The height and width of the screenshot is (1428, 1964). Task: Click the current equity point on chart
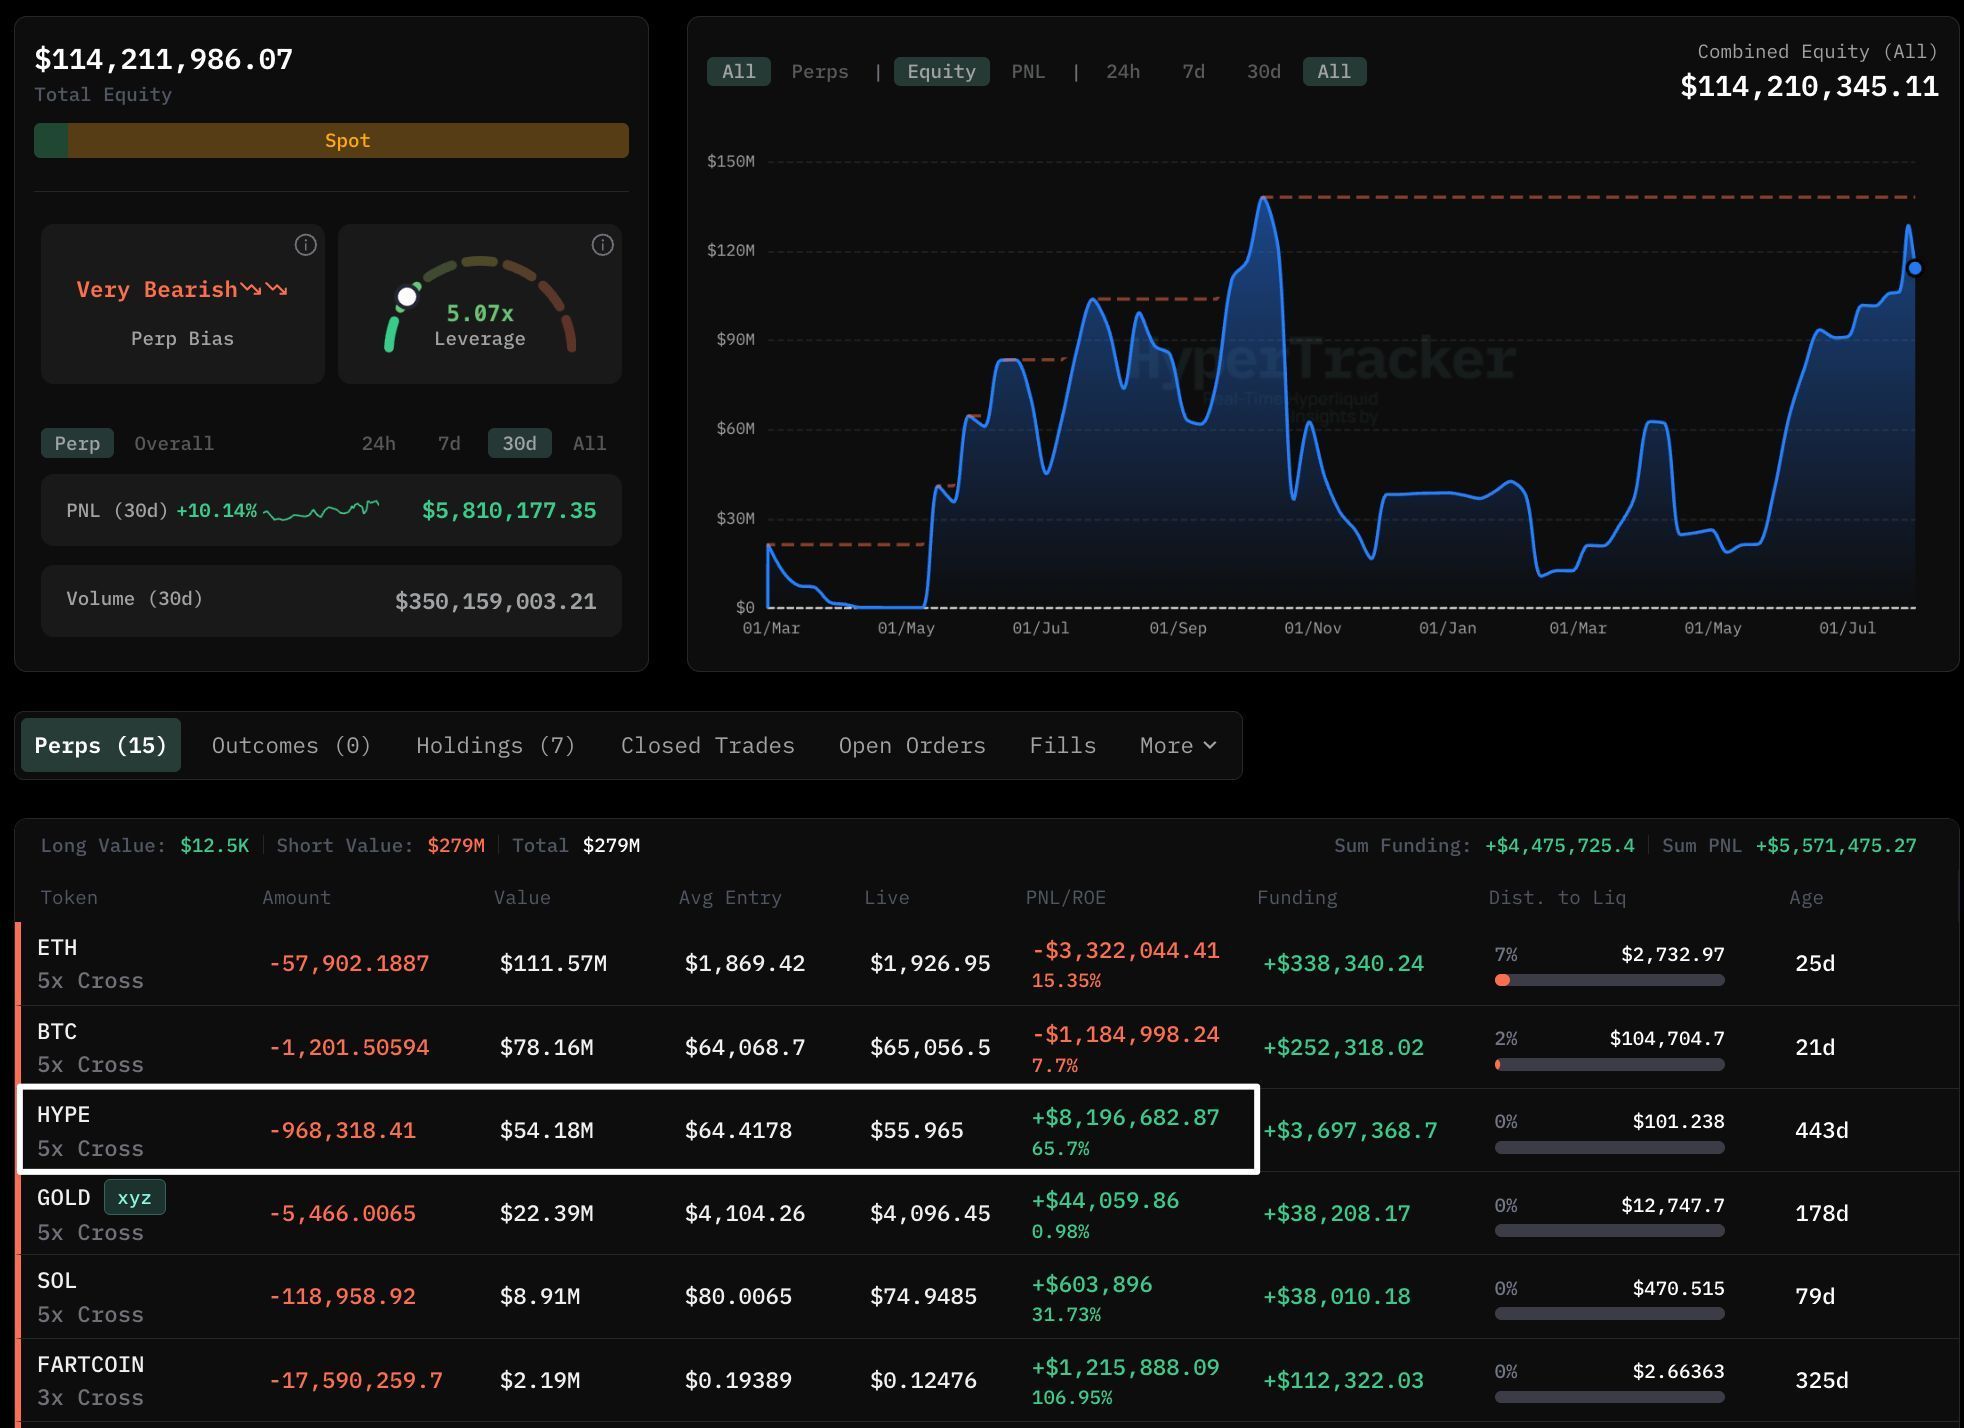point(1915,268)
